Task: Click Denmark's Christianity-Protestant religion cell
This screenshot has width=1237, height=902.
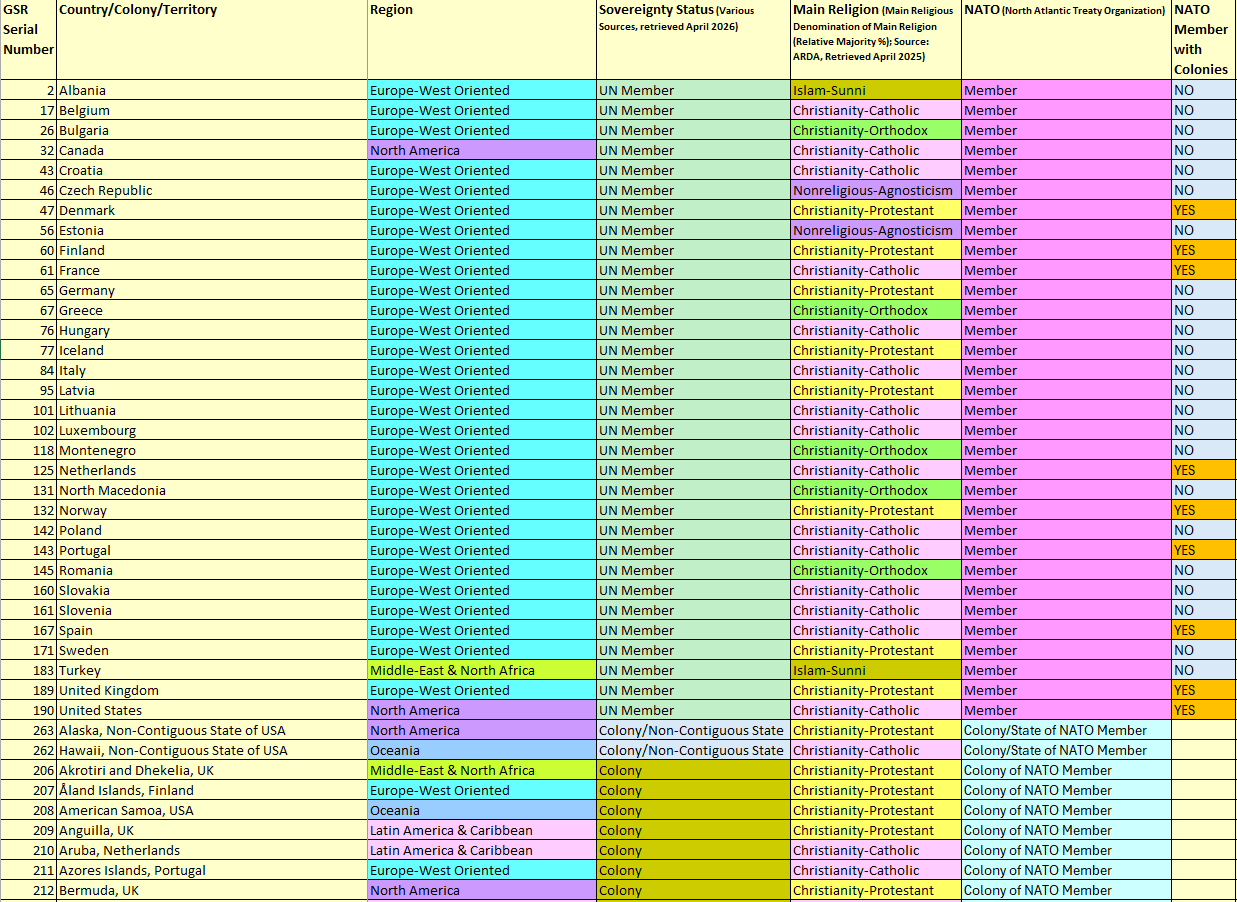Action: [x=876, y=210]
